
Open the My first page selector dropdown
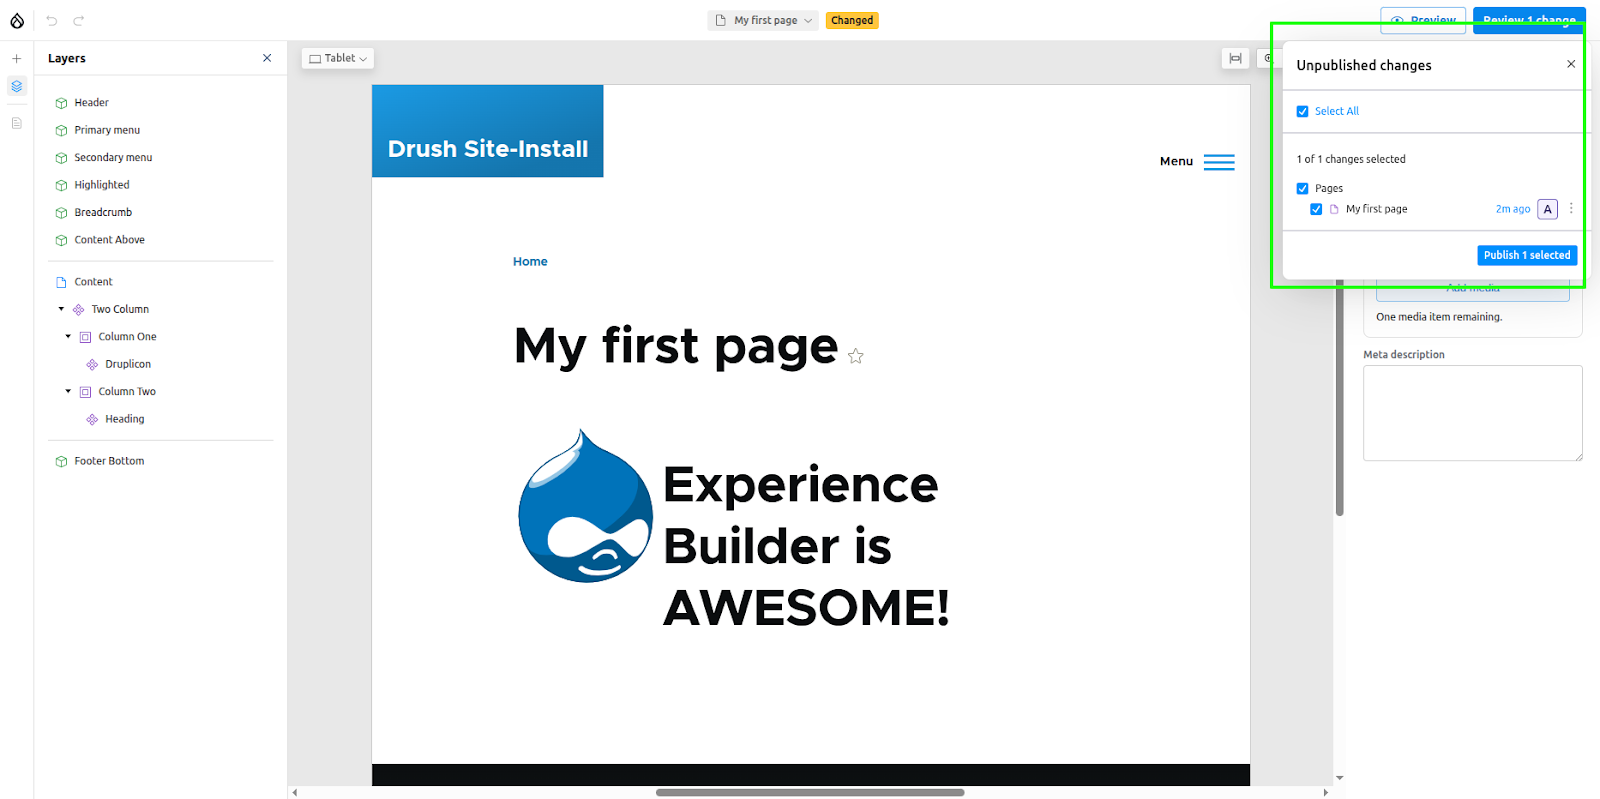[x=764, y=20]
